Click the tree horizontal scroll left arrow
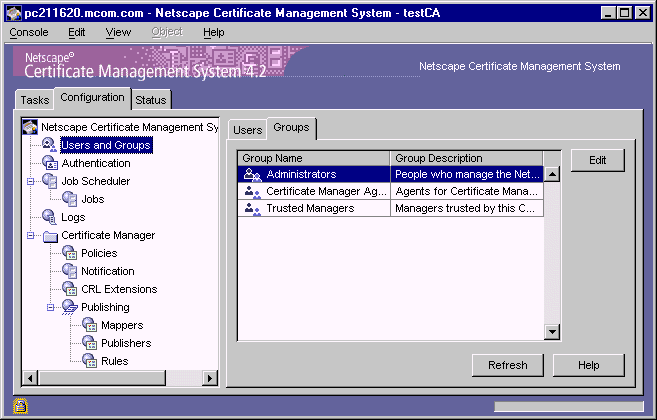Screen dimensions: 657x420 coord(30,378)
